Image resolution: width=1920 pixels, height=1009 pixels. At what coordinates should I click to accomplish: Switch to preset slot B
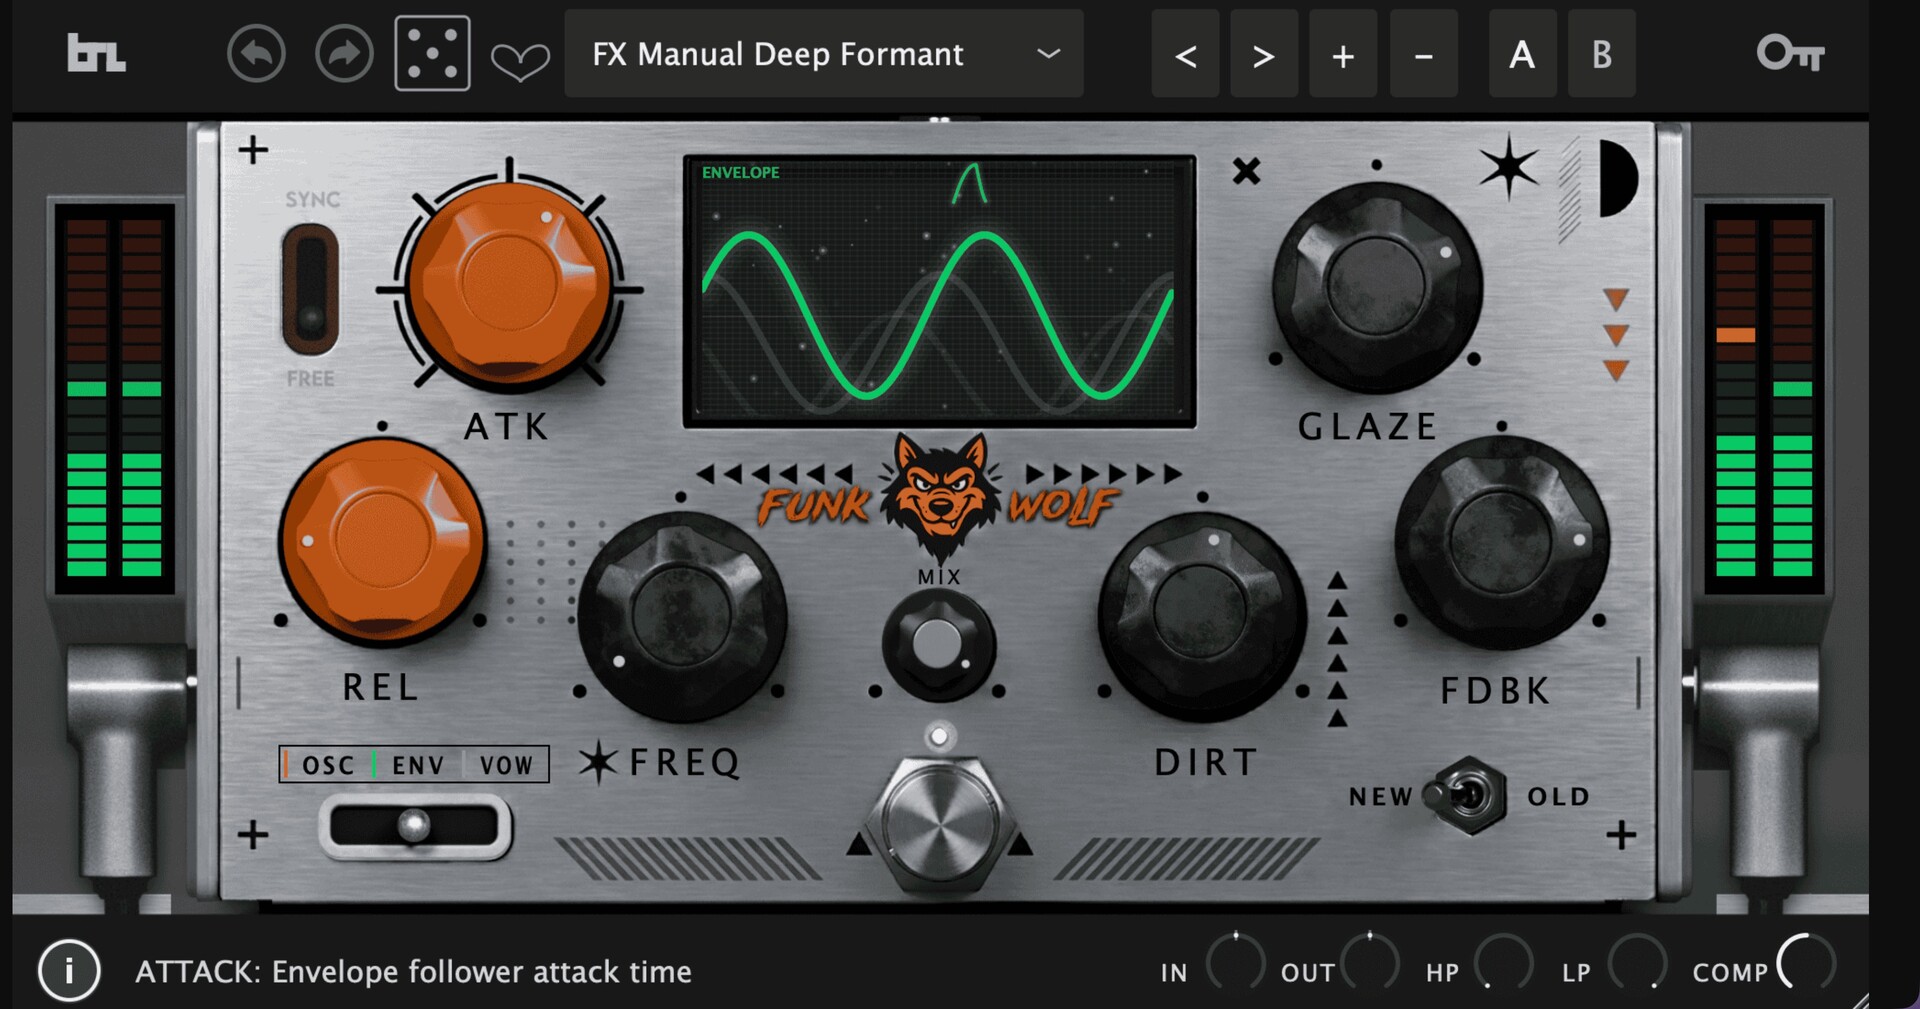(x=1601, y=55)
